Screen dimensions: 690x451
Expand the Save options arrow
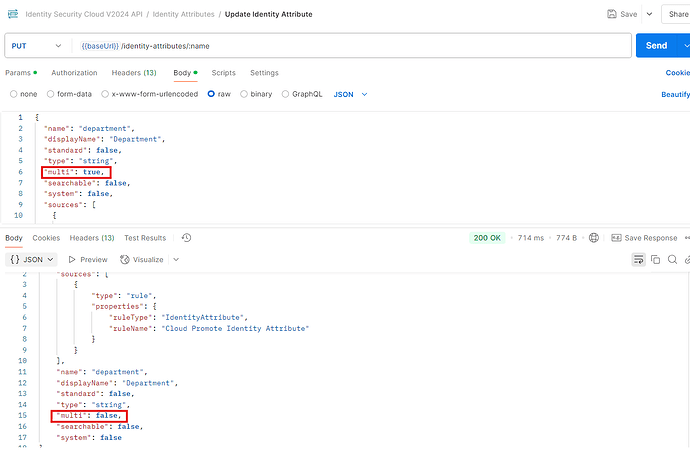point(649,15)
